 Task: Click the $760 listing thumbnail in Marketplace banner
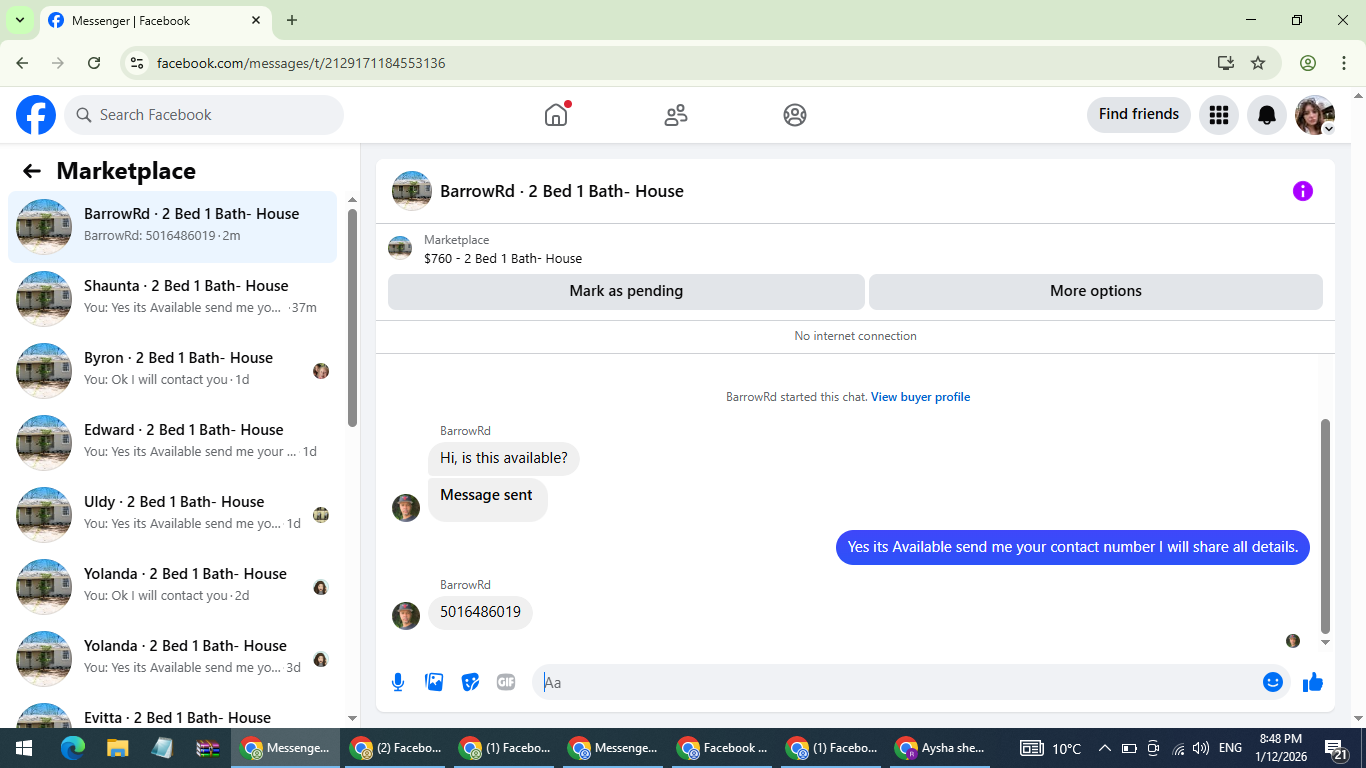[x=400, y=248]
